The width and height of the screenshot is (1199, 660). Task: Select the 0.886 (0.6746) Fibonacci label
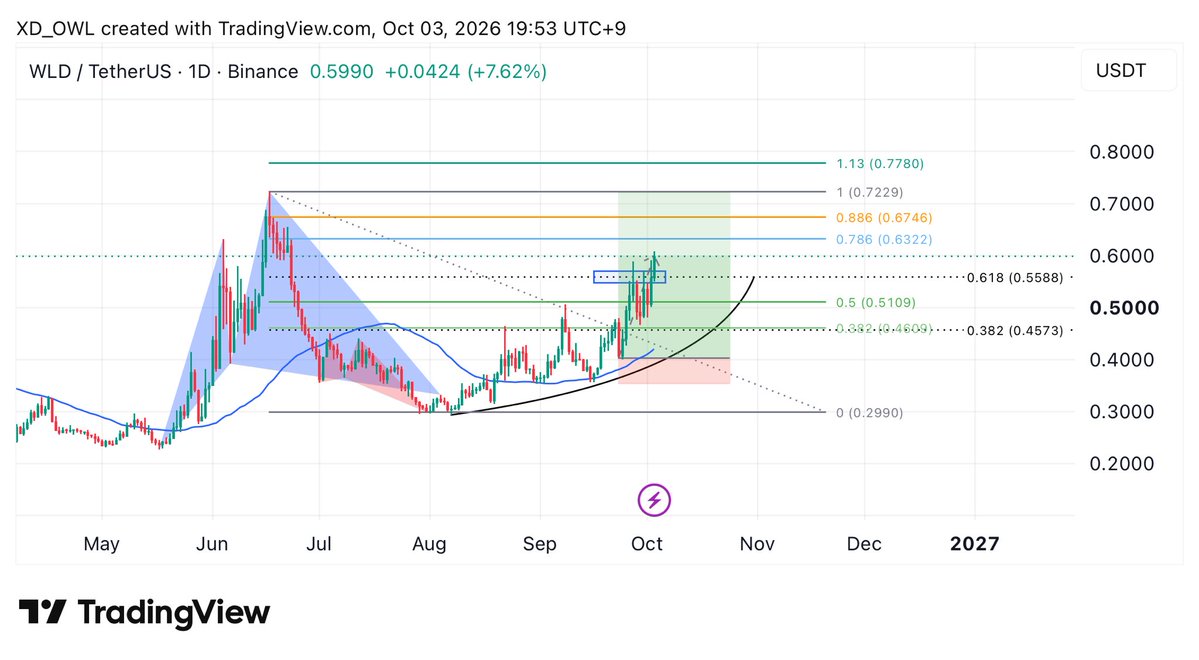pyautogui.click(x=884, y=218)
